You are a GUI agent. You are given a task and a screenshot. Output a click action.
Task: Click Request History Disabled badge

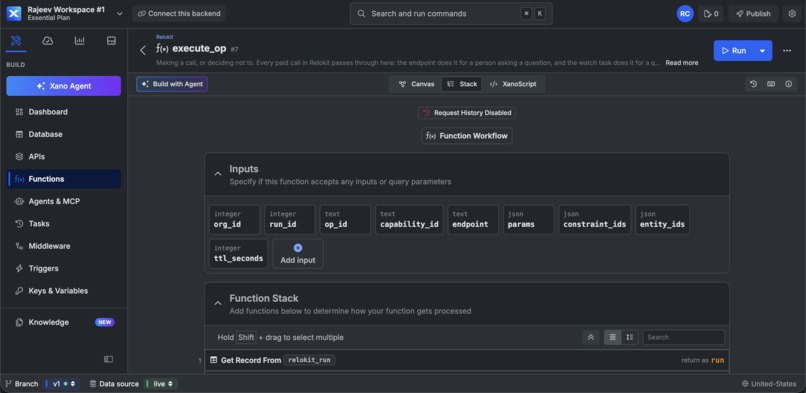[467, 113]
